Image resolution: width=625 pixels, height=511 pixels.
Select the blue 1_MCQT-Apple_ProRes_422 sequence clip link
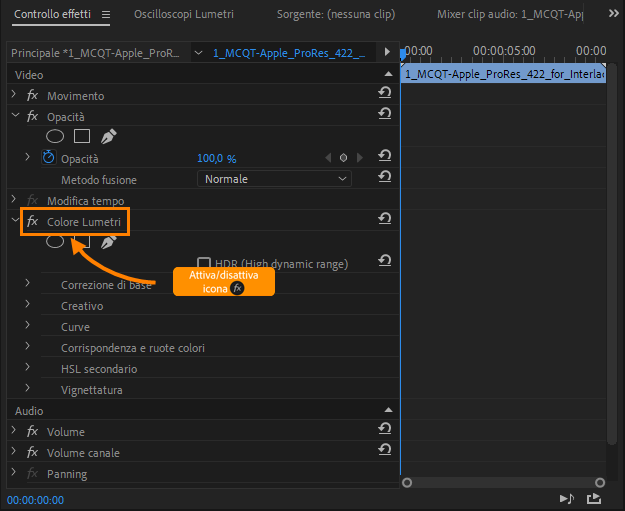point(289,53)
